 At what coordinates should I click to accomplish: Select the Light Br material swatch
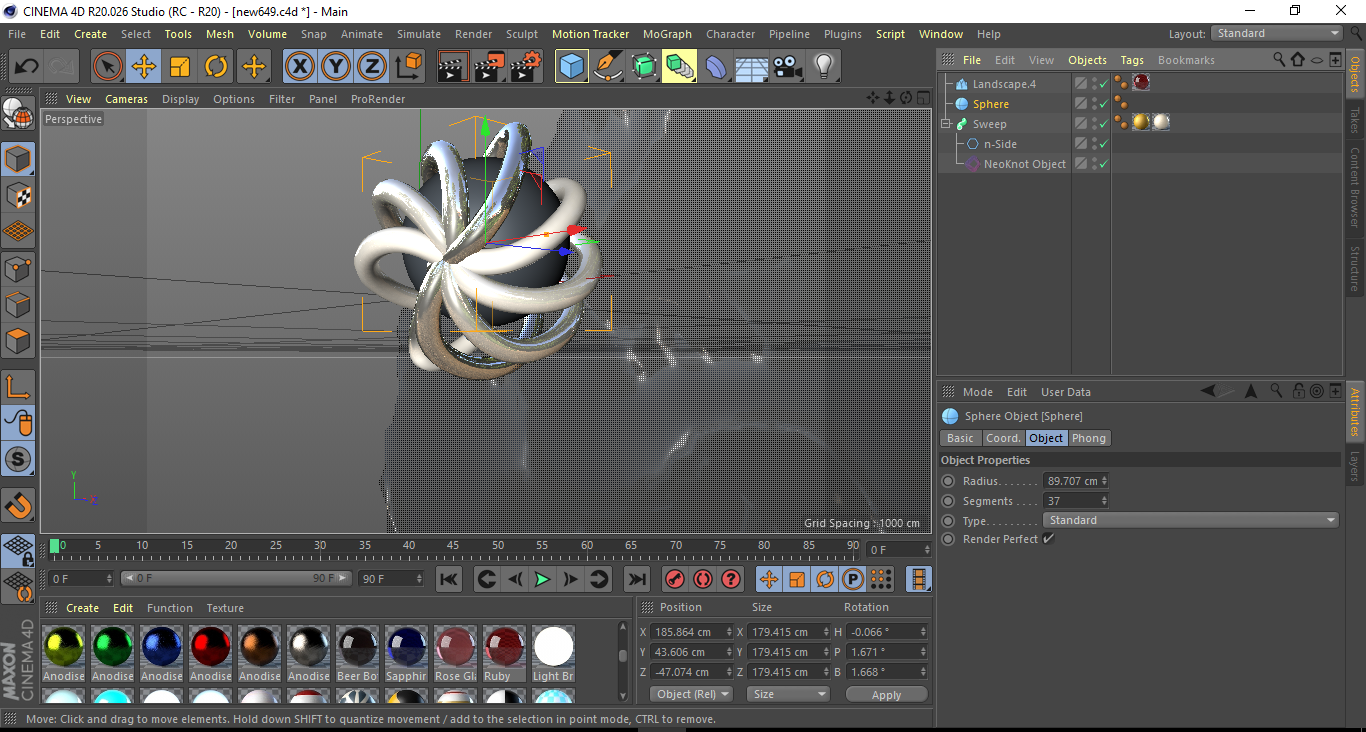pos(553,654)
